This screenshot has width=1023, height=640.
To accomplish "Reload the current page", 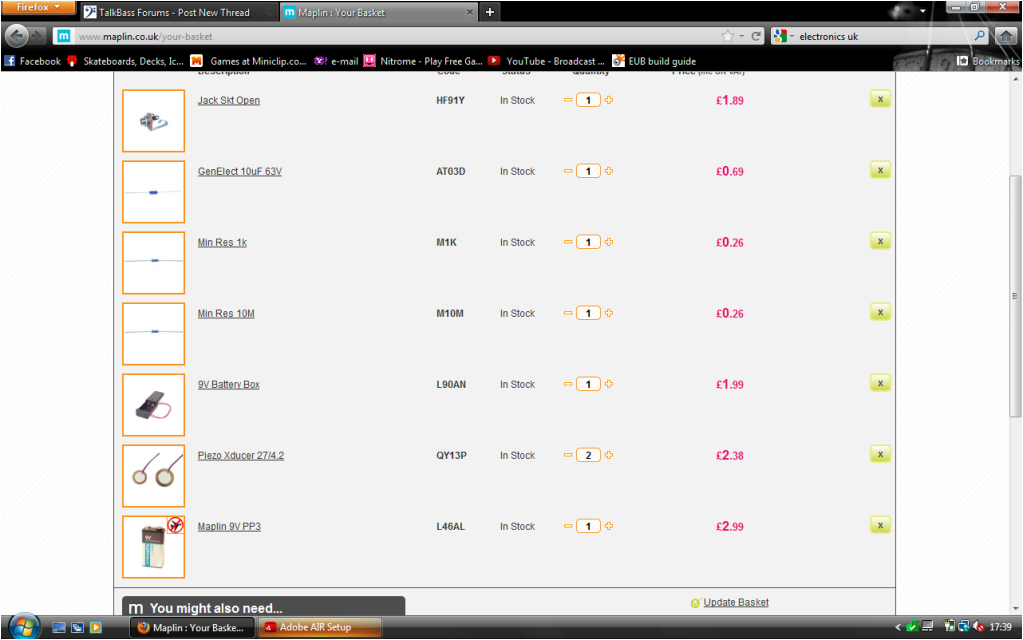I will pyautogui.click(x=756, y=37).
